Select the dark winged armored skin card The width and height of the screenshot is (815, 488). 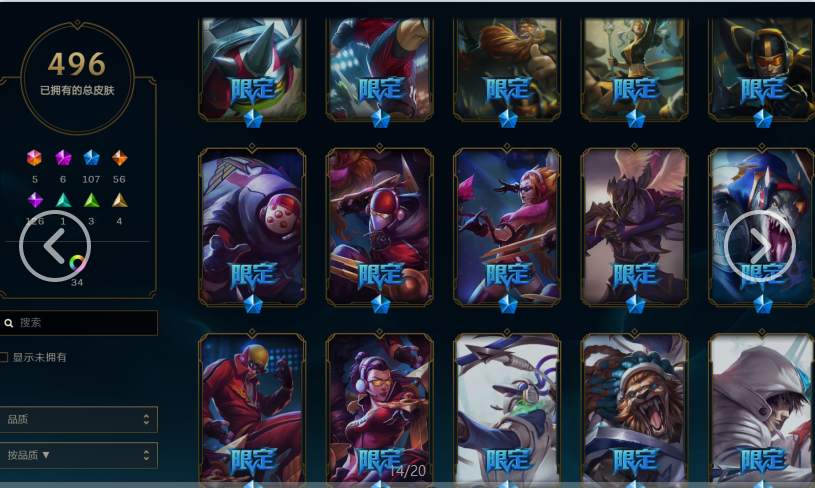(x=634, y=227)
